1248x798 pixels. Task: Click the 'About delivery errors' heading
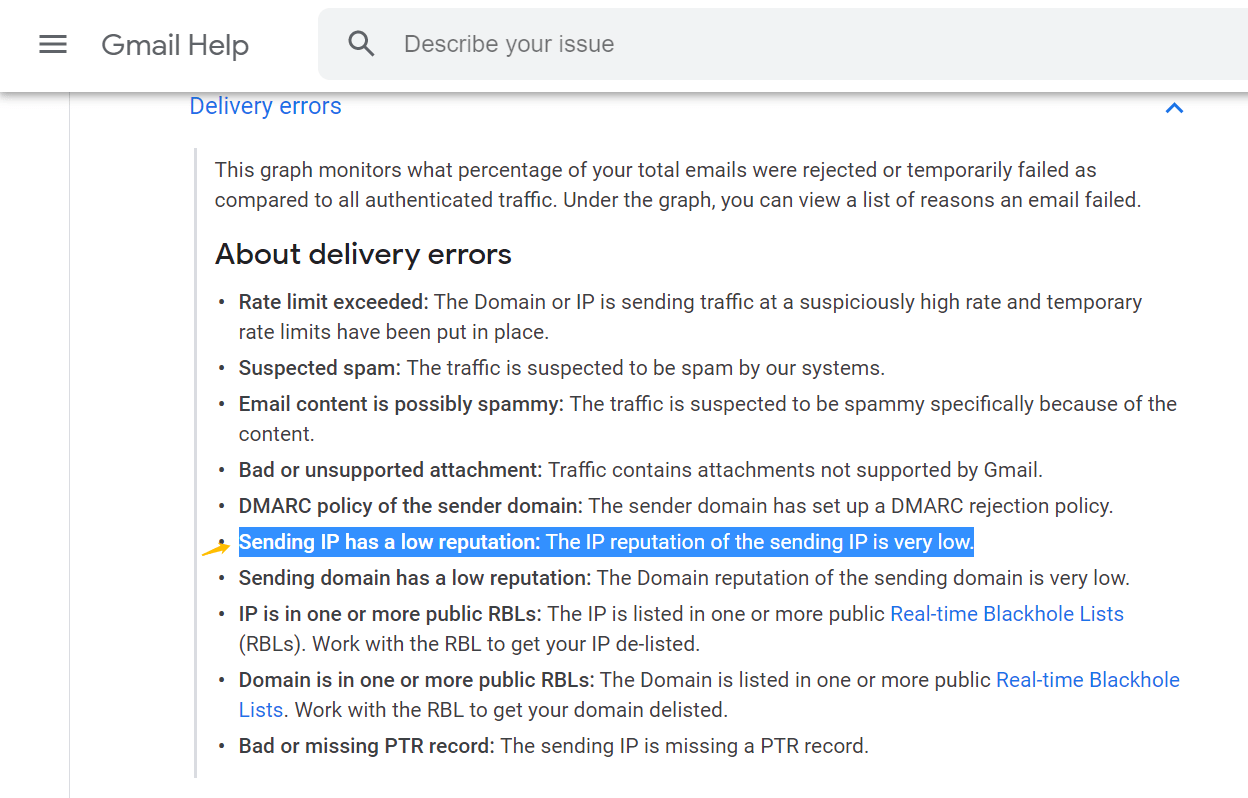point(362,254)
